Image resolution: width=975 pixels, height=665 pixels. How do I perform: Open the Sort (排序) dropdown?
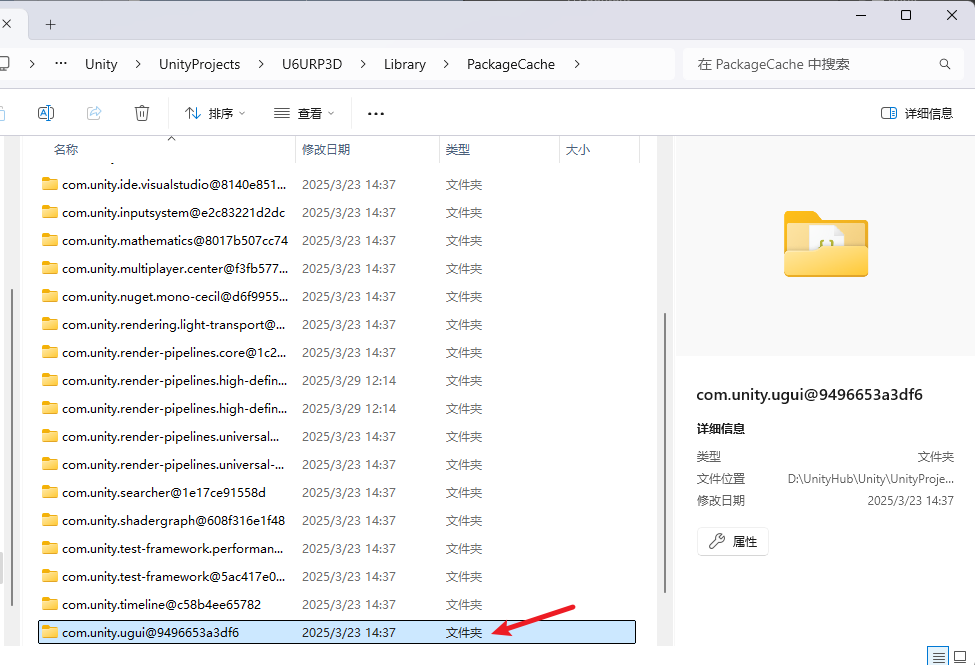(x=215, y=113)
